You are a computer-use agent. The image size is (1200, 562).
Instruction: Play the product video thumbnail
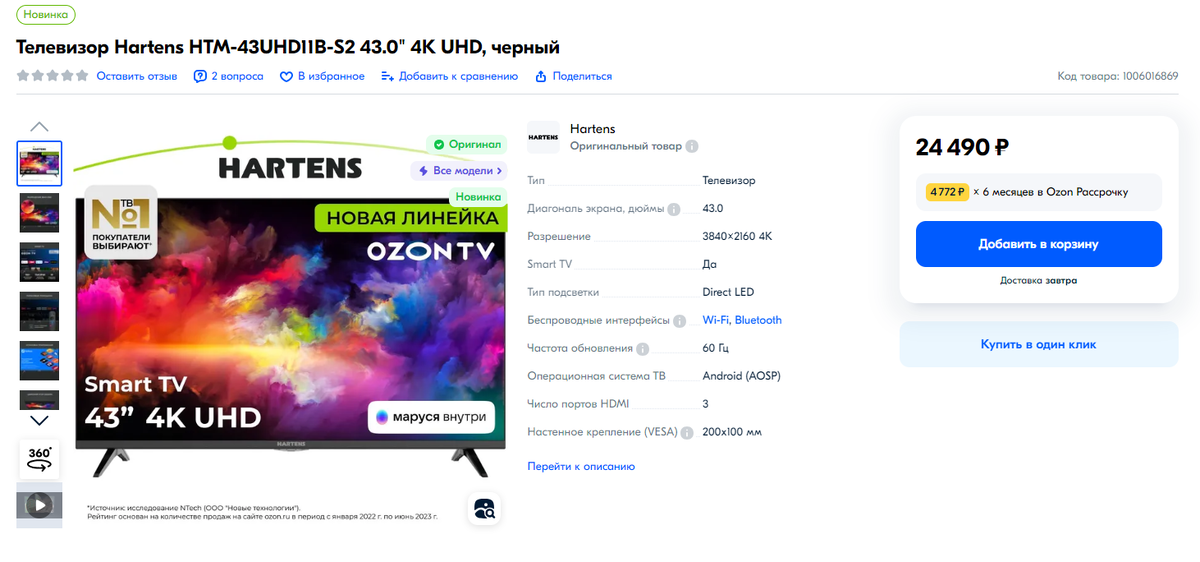pos(39,505)
